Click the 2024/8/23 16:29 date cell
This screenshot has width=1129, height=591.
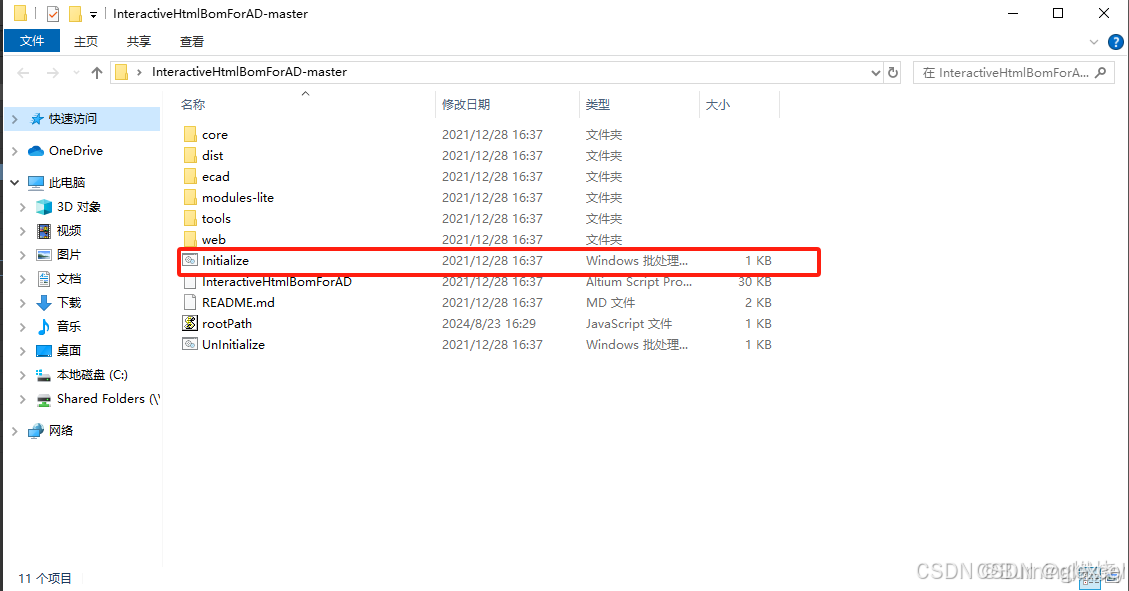click(489, 323)
